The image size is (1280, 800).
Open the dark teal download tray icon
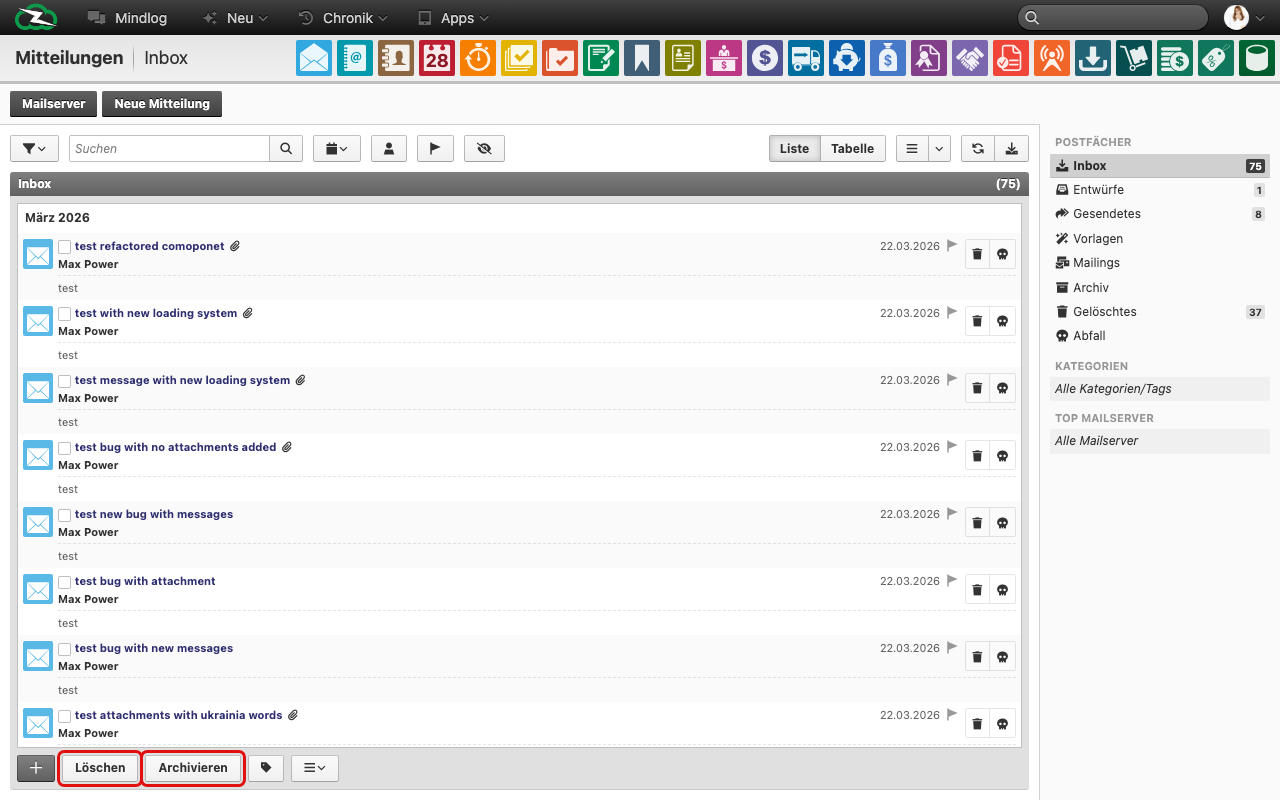click(x=1093, y=58)
